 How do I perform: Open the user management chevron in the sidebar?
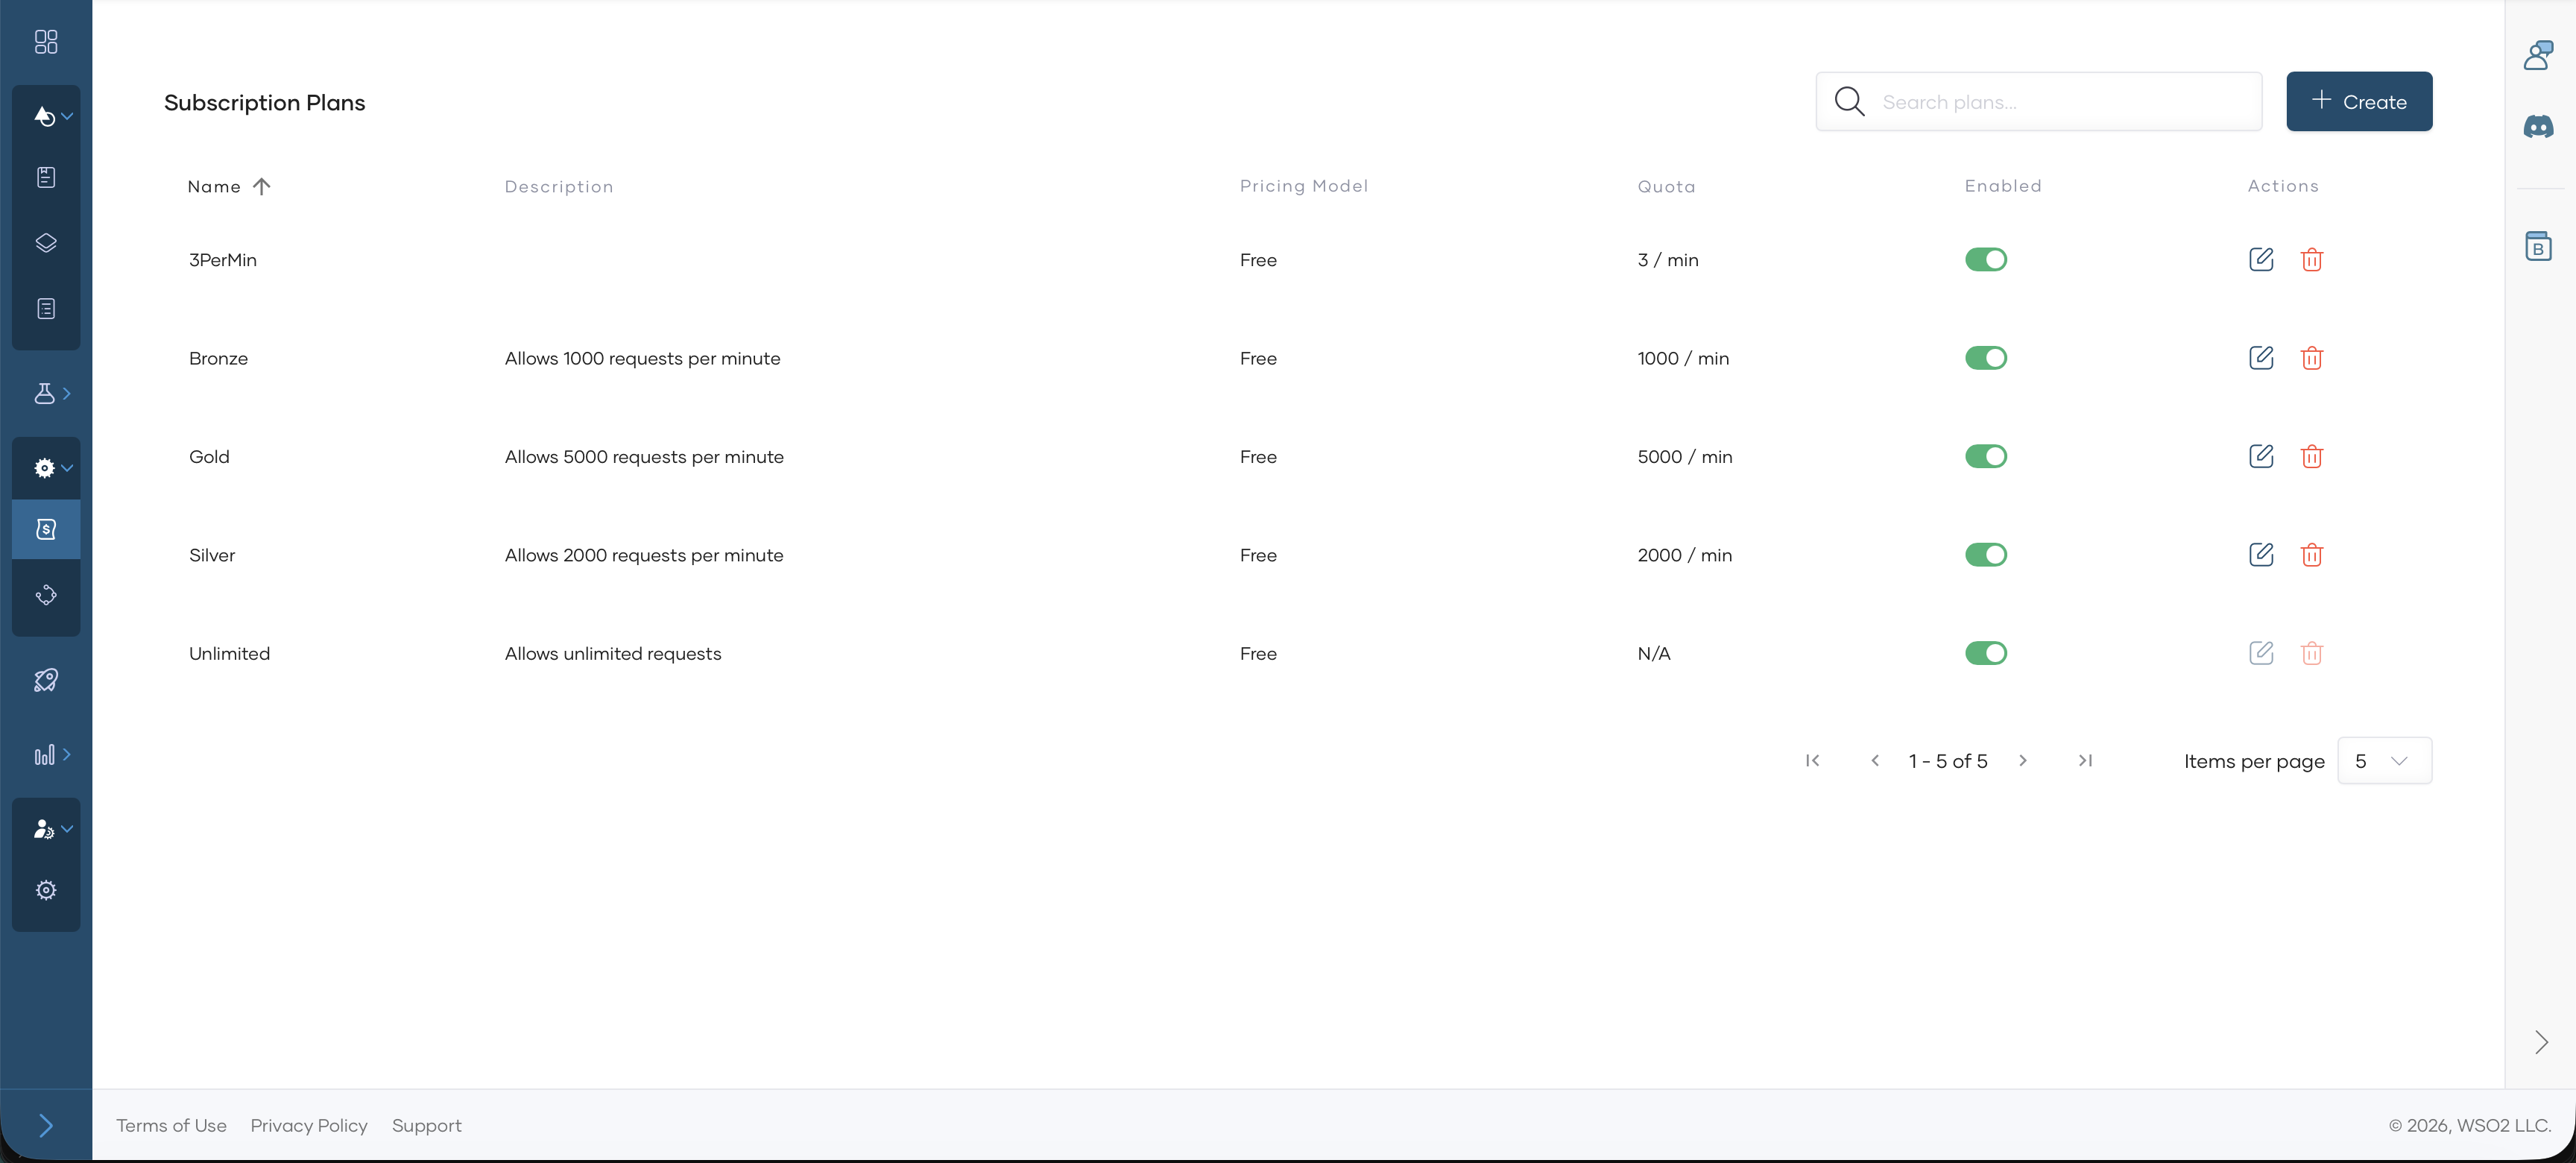[68, 828]
